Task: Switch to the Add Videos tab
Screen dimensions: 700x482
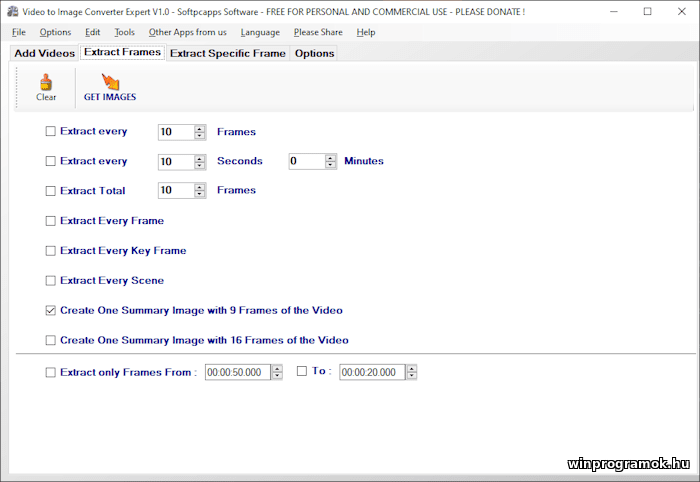Action: coord(44,53)
